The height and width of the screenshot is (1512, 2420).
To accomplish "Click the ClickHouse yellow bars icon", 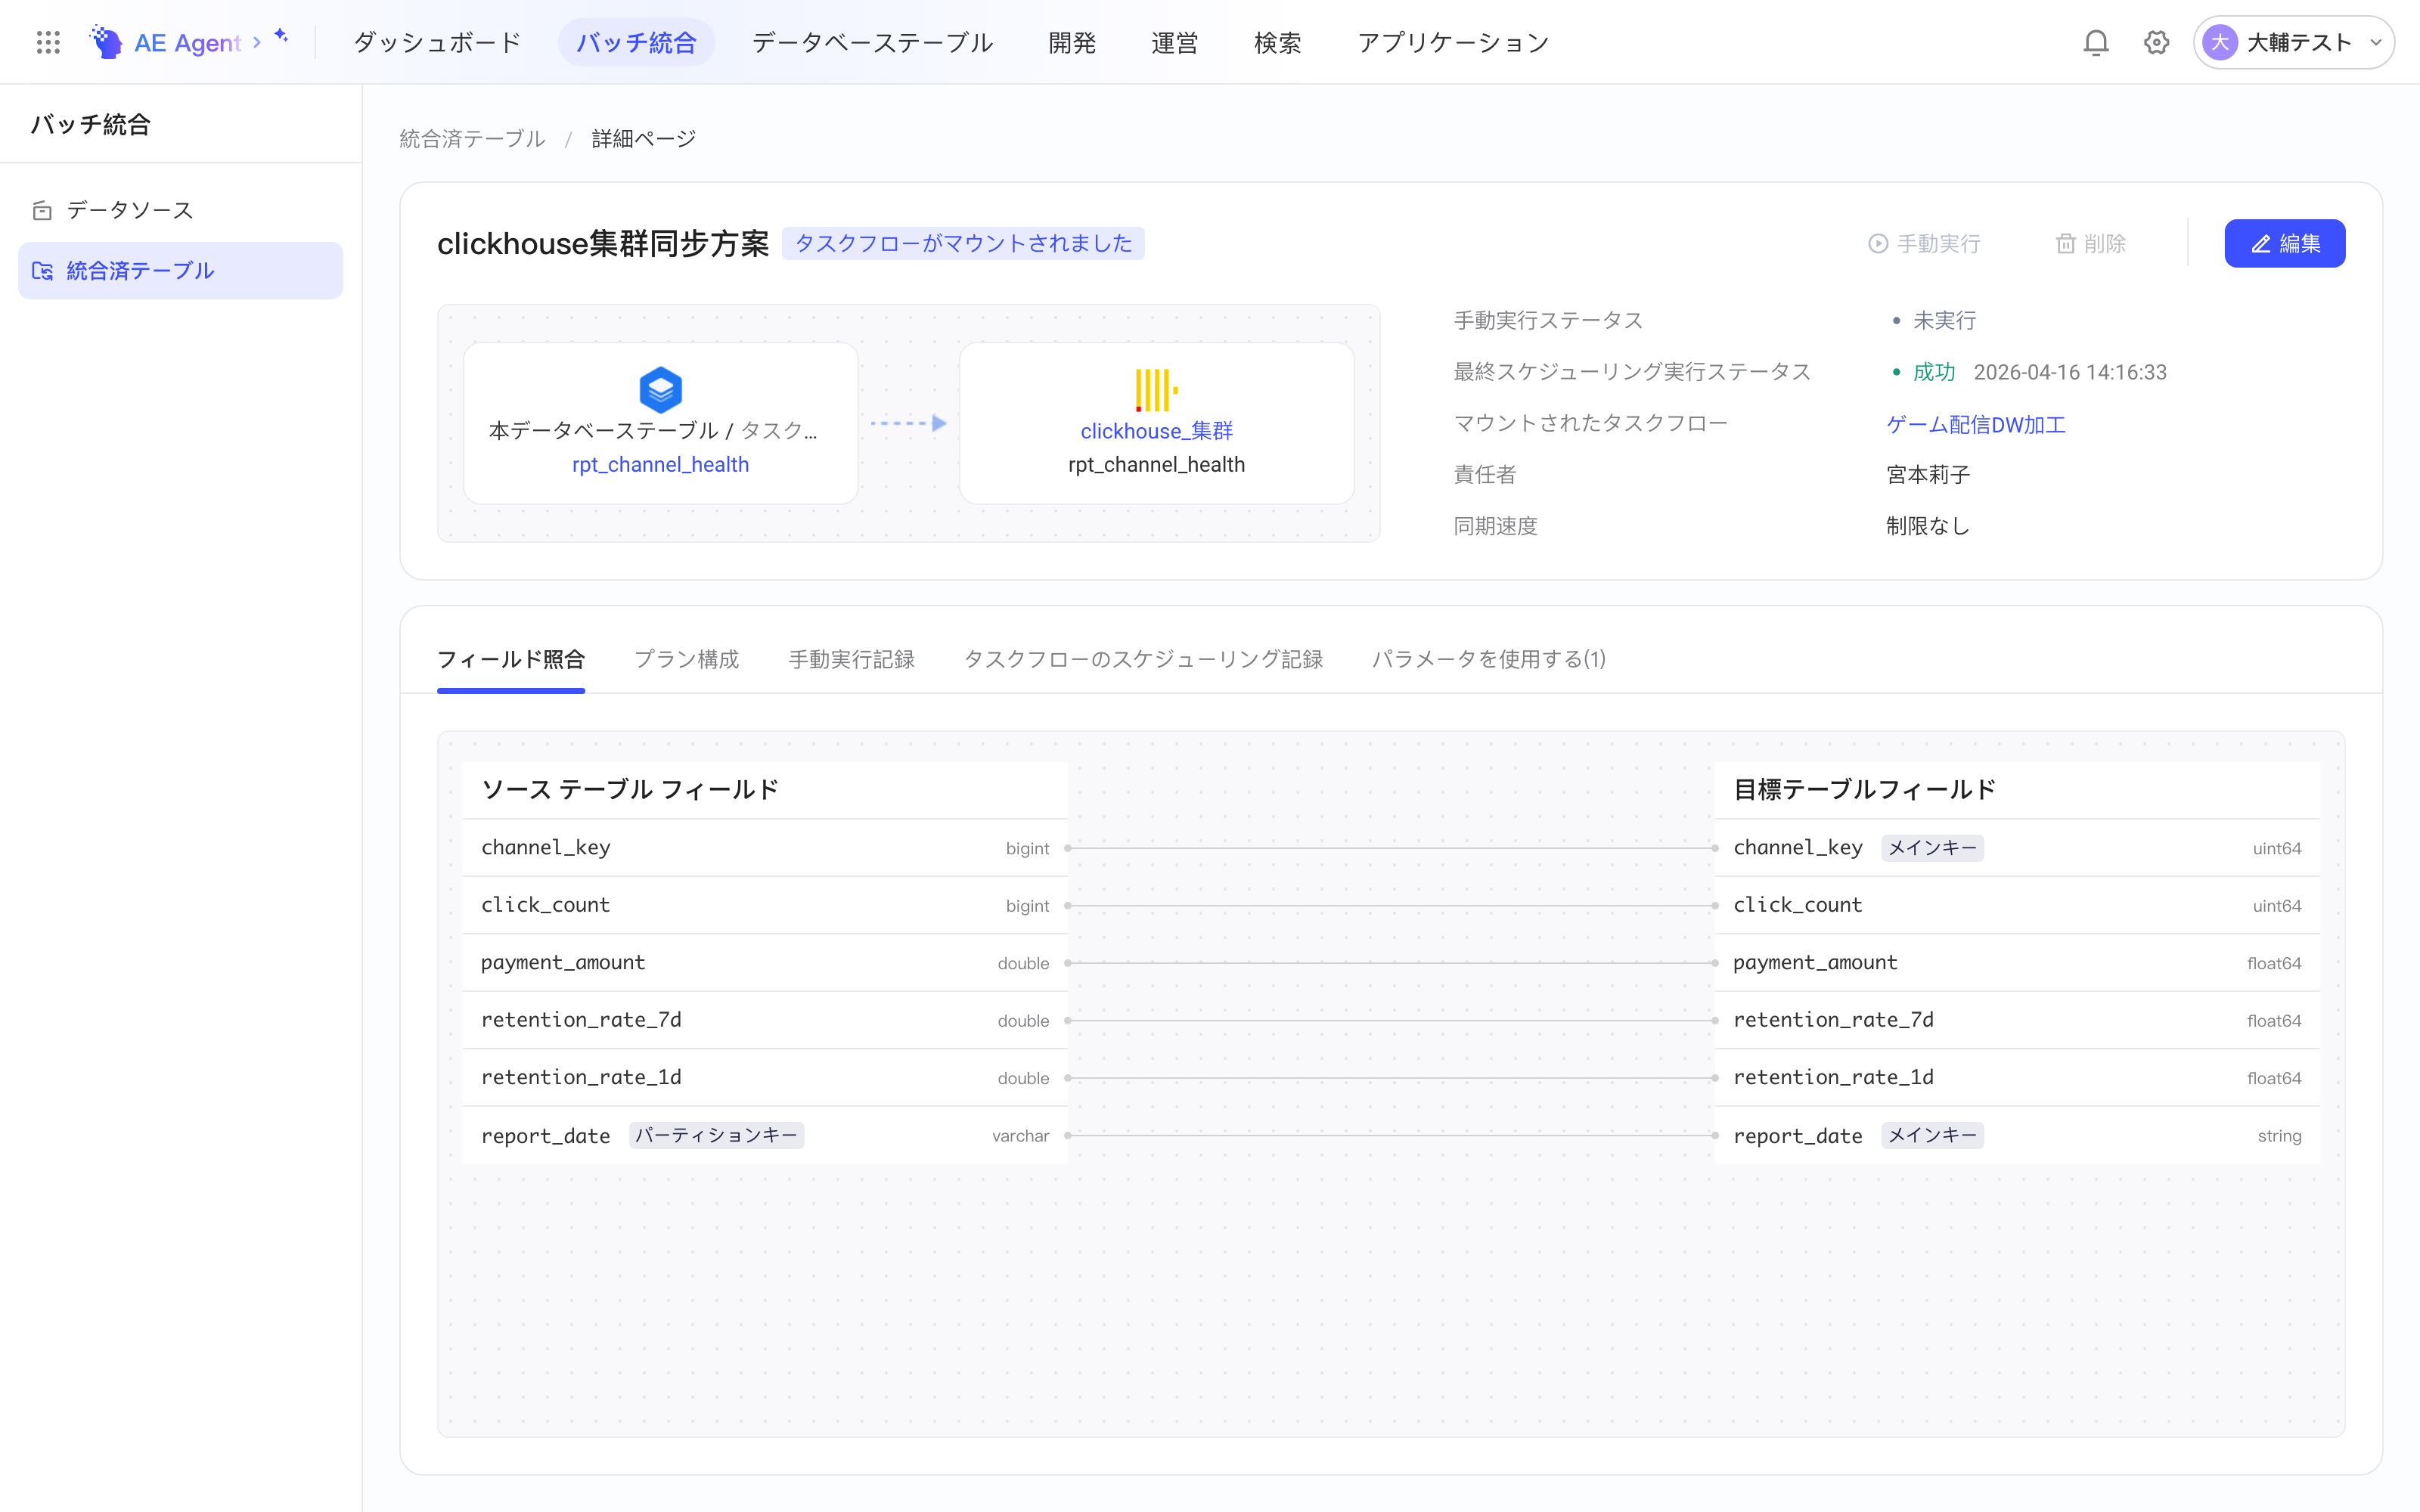I will pos(1156,390).
